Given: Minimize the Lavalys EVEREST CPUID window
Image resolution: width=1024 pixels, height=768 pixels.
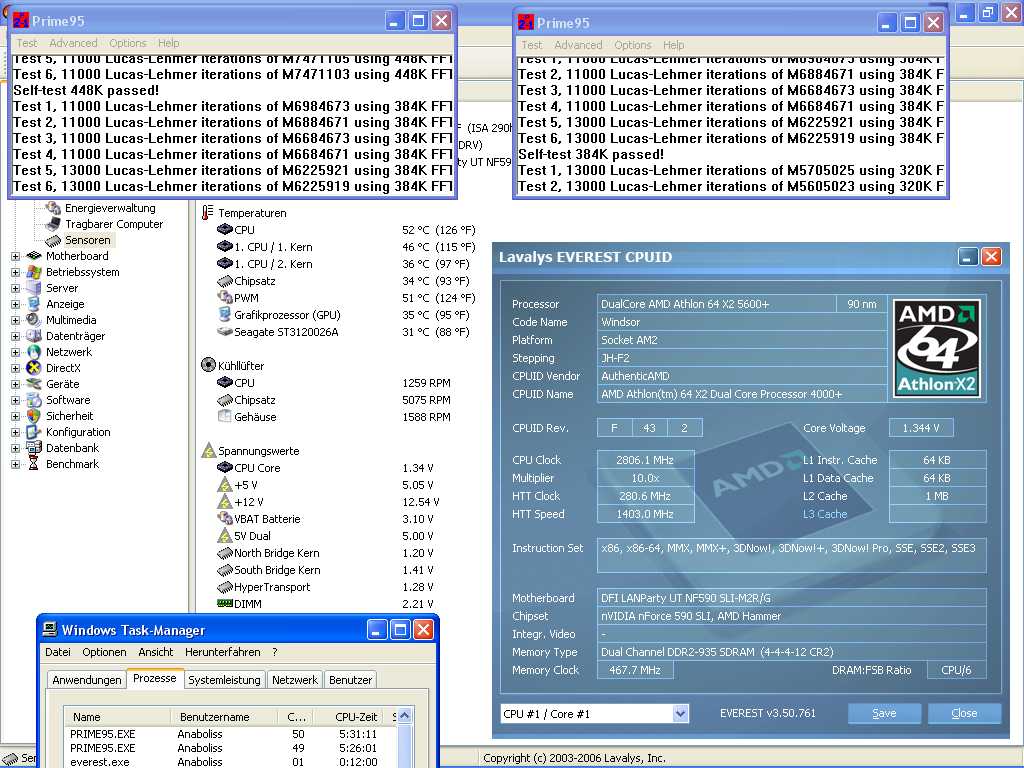Looking at the screenshot, I should (968, 257).
